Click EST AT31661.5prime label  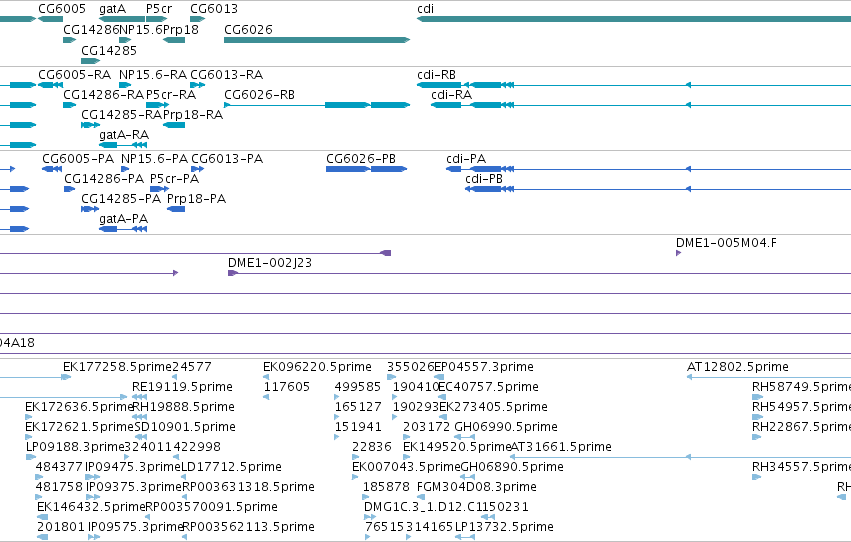(x=561, y=447)
